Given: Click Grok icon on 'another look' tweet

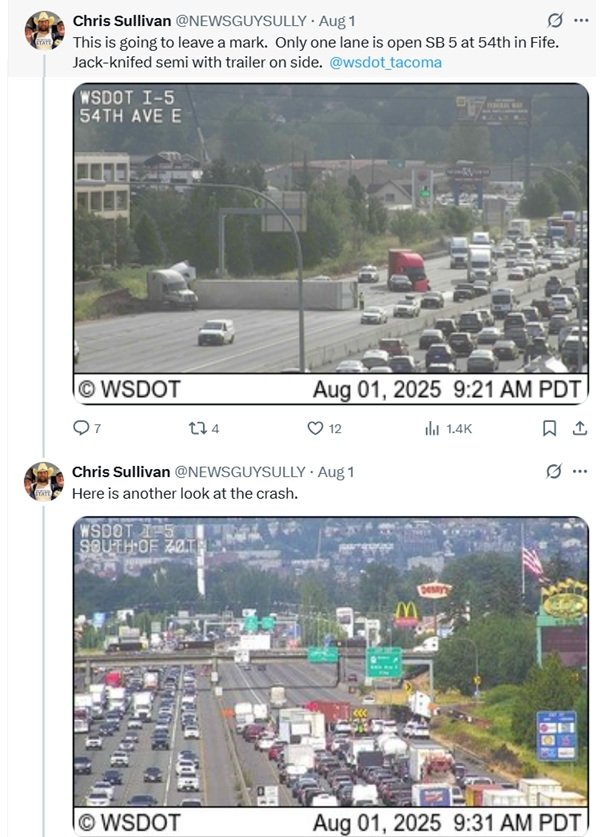Looking at the screenshot, I should (555, 471).
